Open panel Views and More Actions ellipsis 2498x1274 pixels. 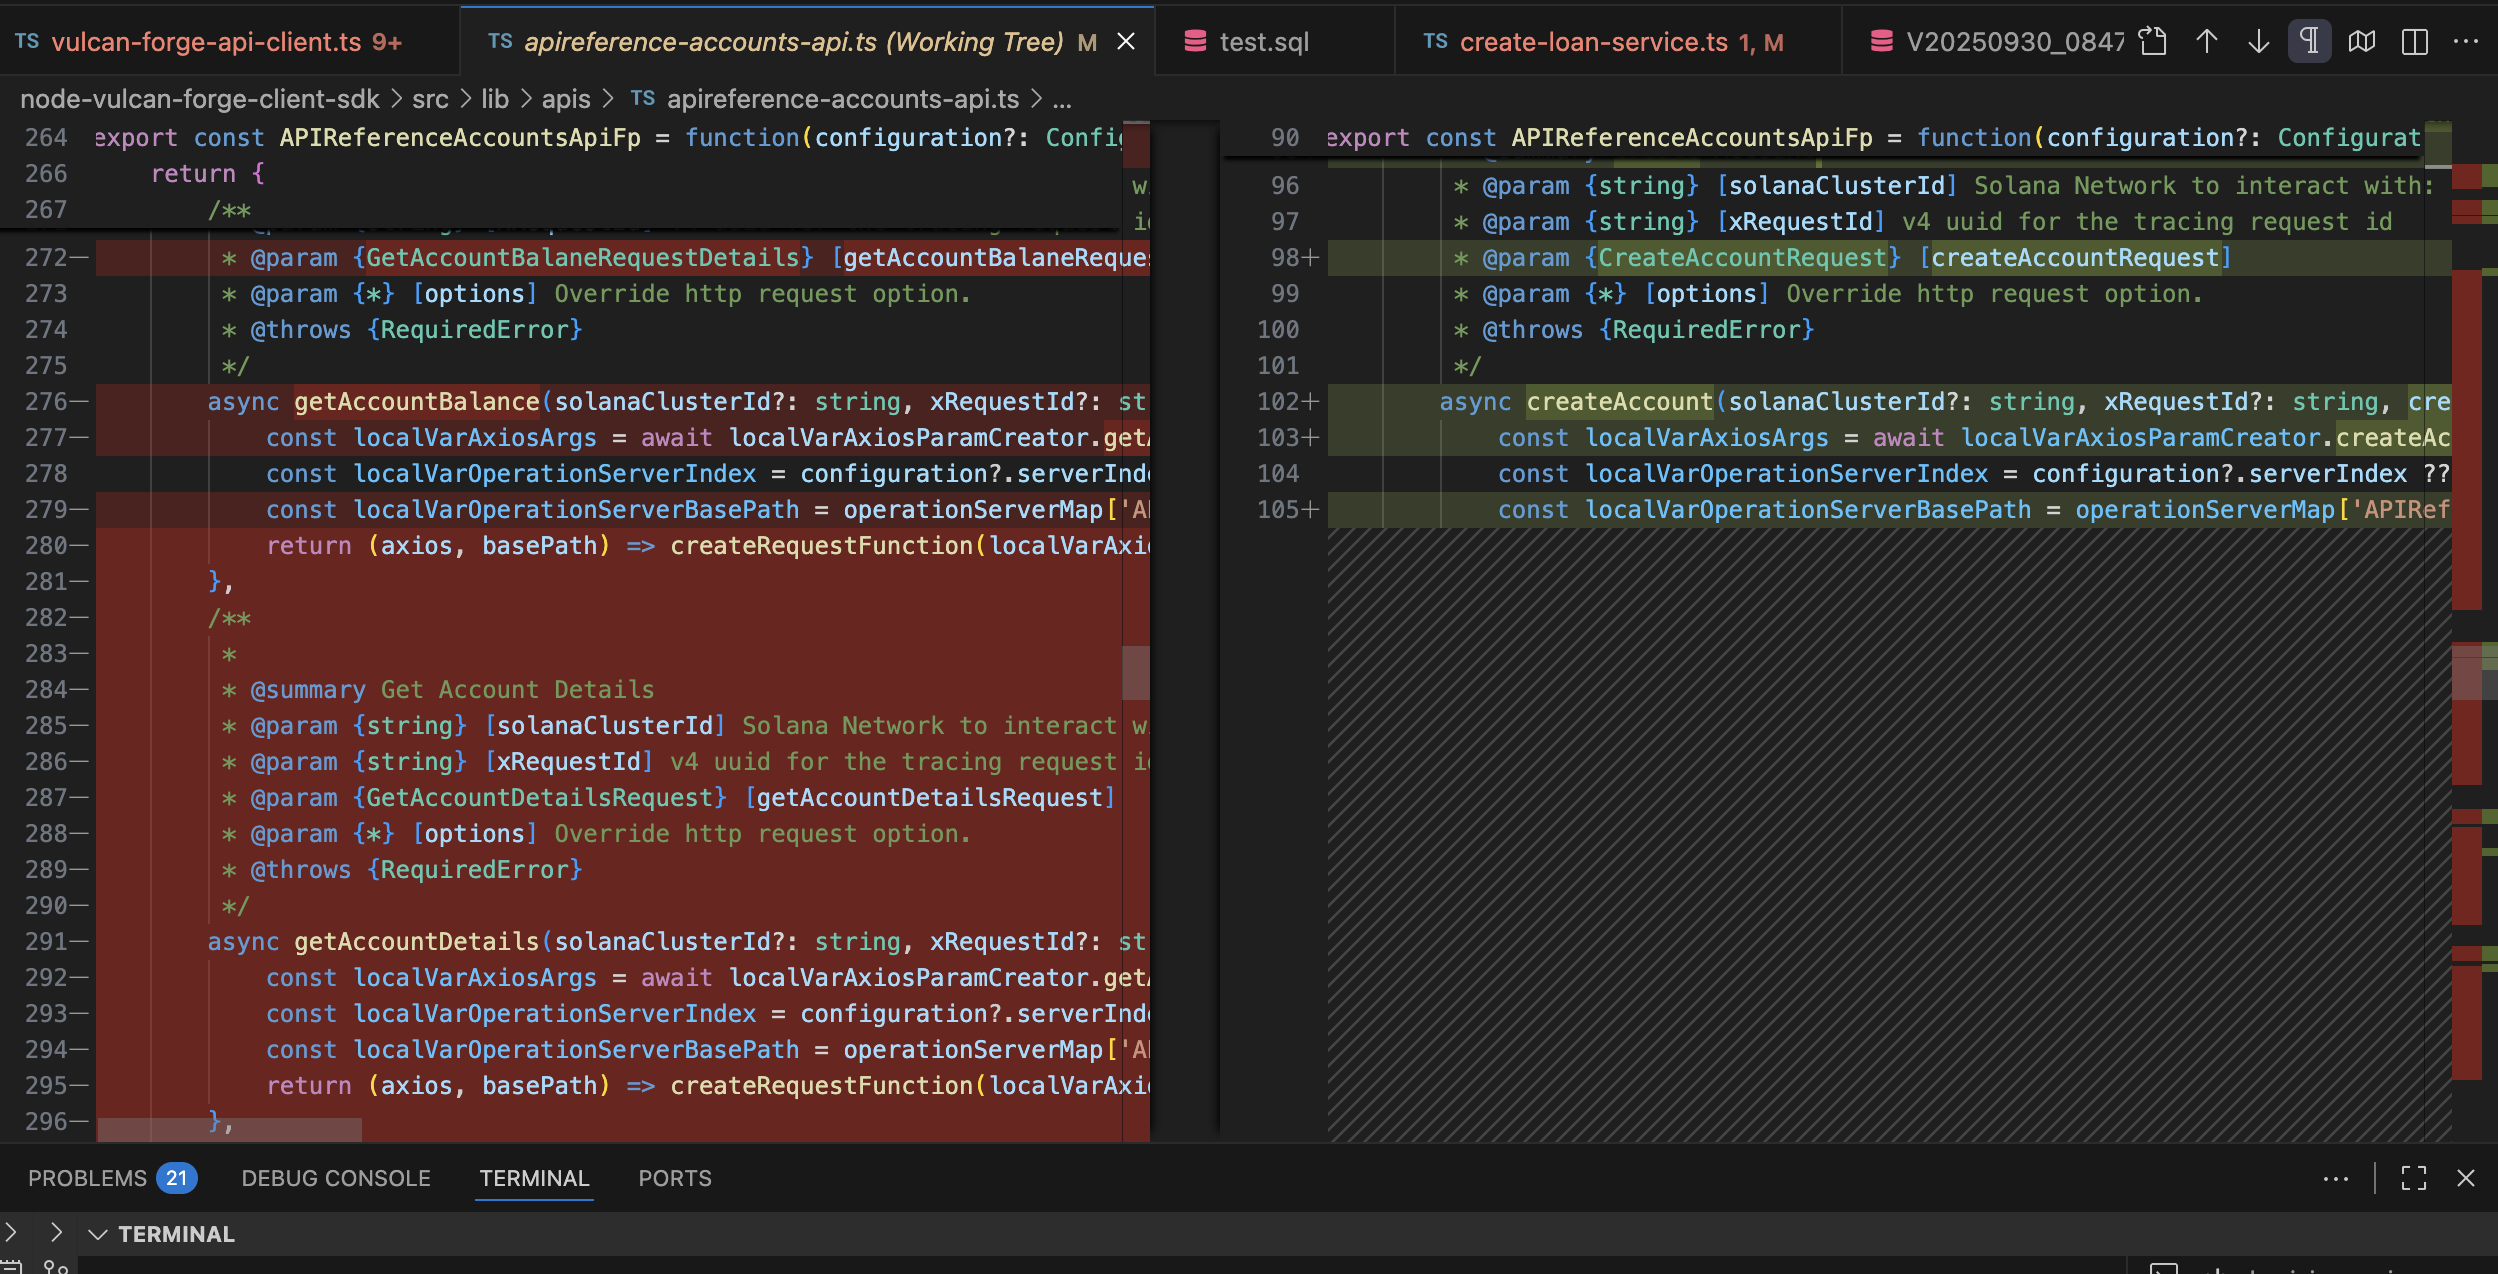[x=2336, y=1178]
